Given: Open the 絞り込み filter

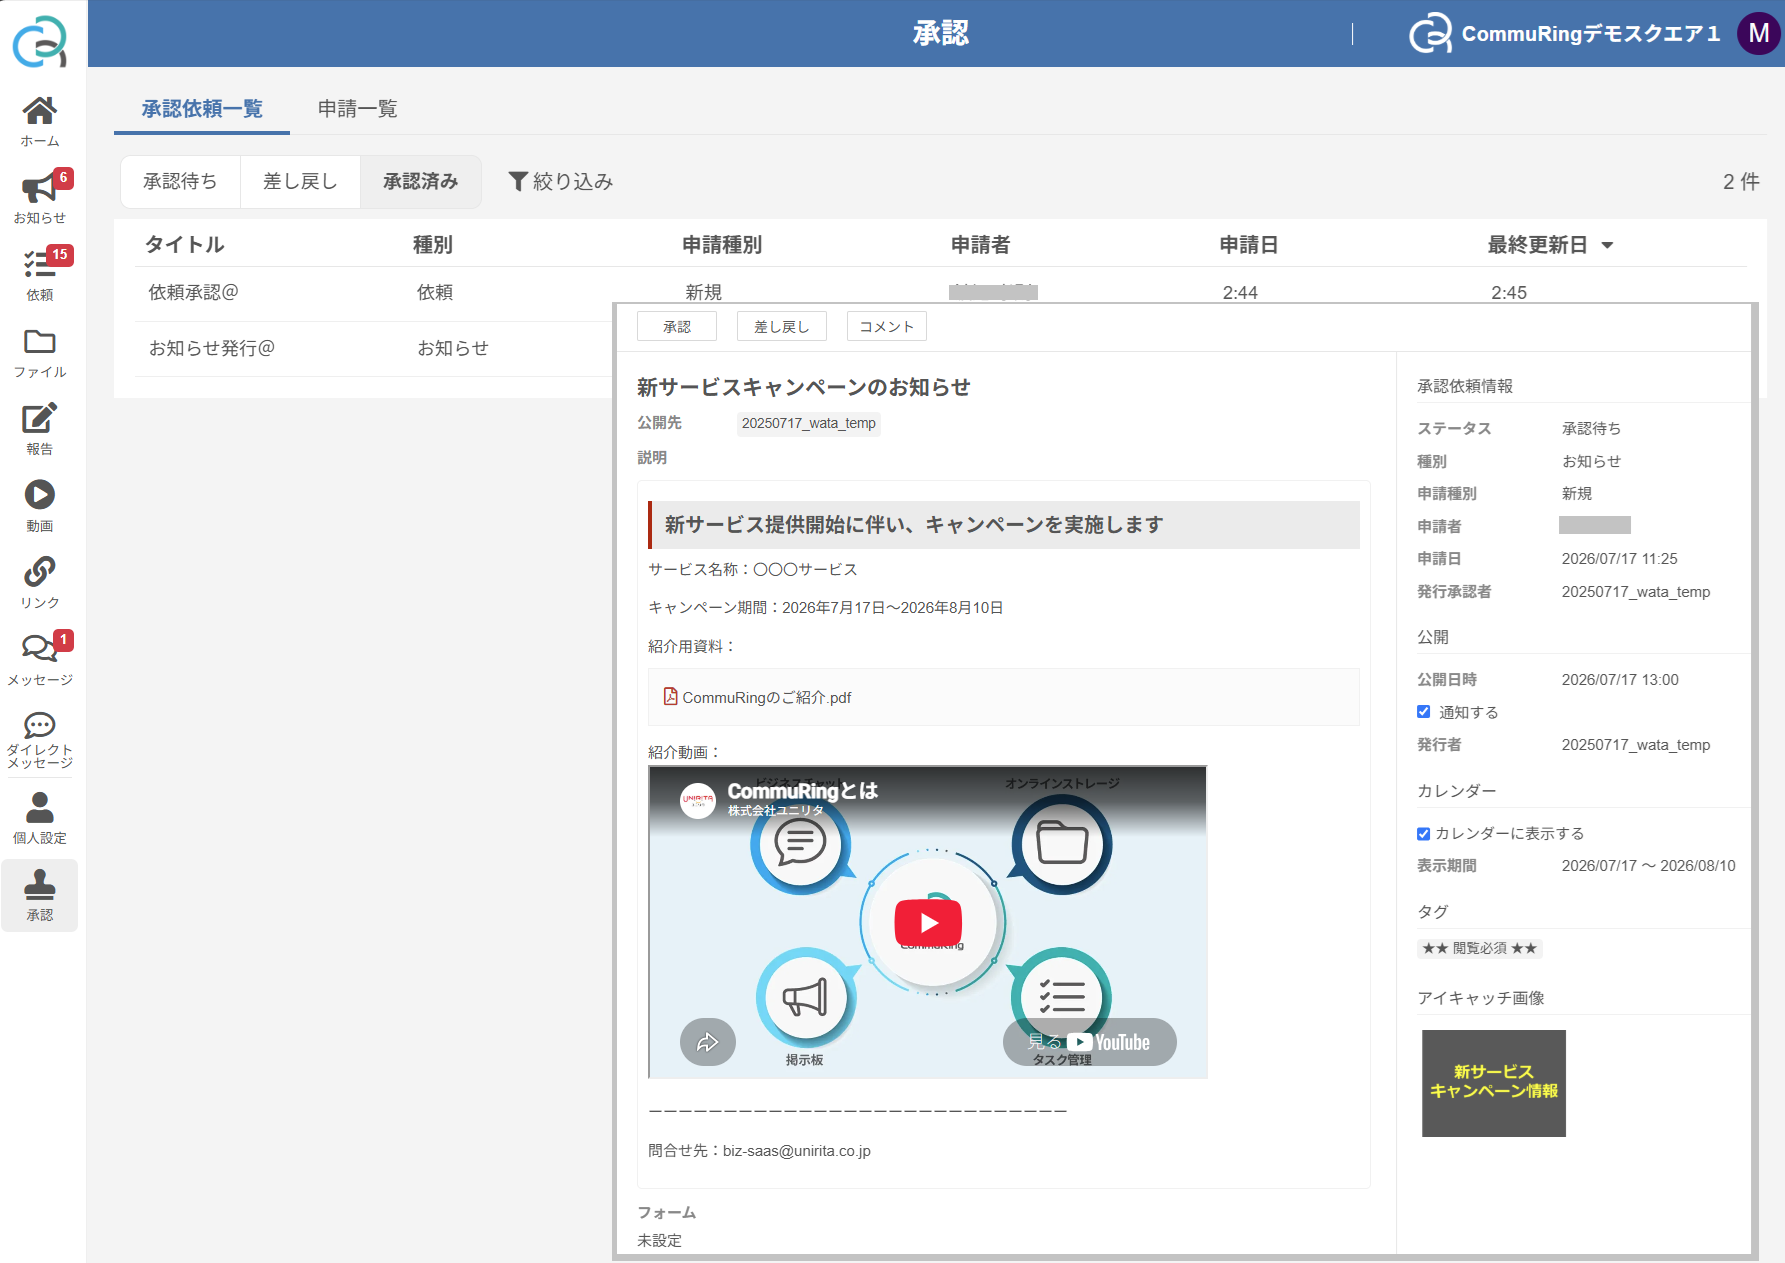Looking at the screenshot, I should pyautogui.click(x=561, y=181).
